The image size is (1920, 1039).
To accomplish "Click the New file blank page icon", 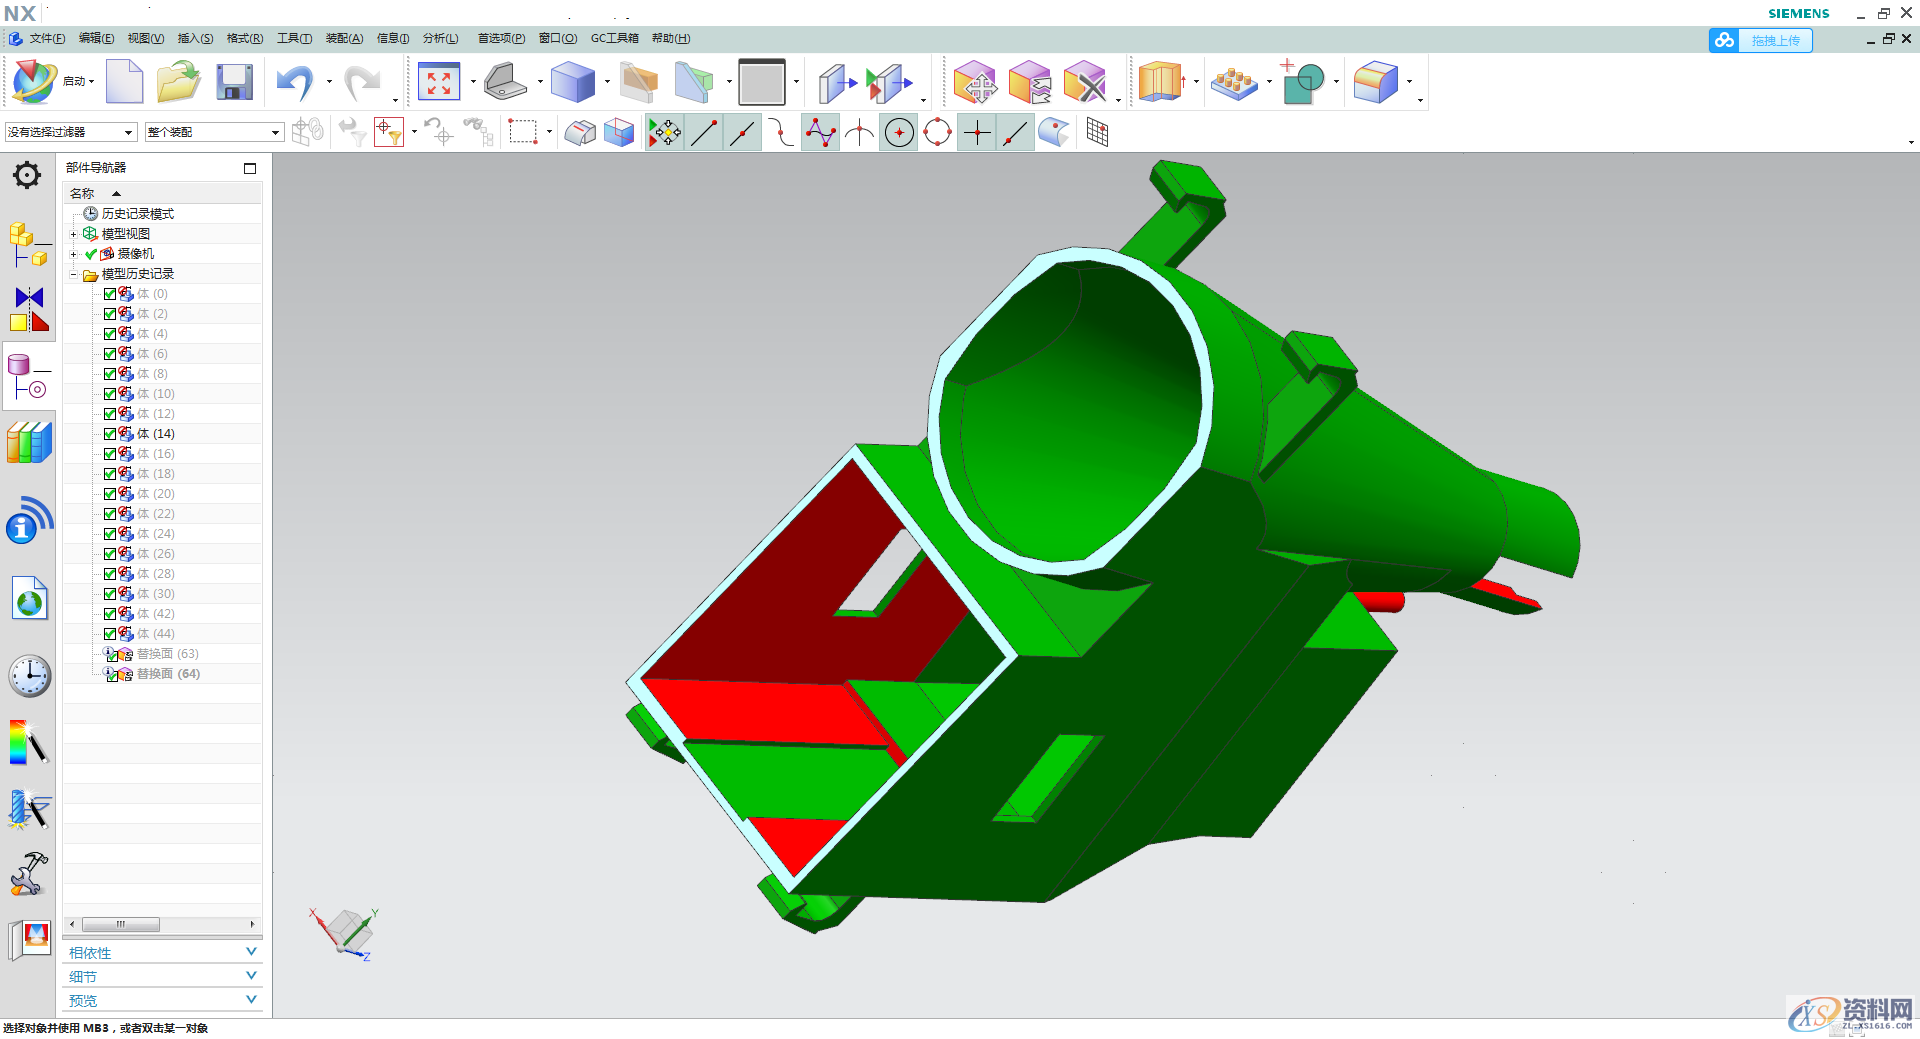I will click(x=124, y=82).
